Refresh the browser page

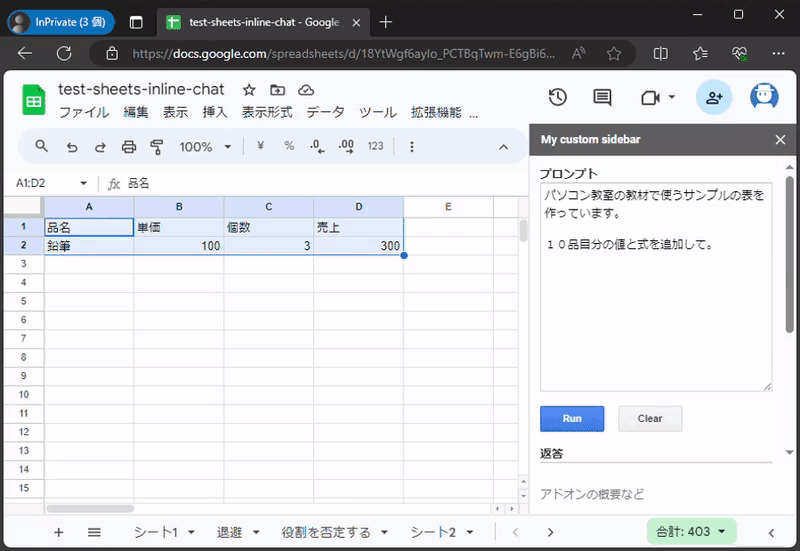click(64, 53)
